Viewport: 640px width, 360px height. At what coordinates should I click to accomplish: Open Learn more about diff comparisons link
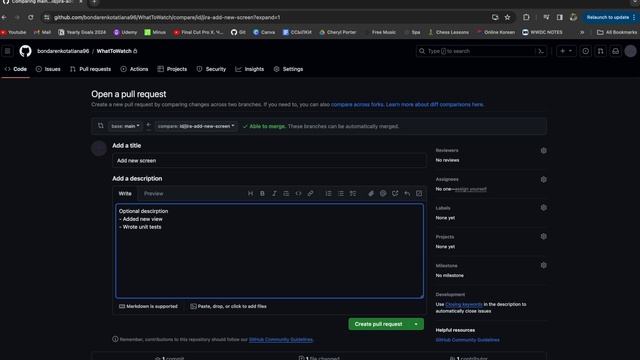click(x=435, y=104)
